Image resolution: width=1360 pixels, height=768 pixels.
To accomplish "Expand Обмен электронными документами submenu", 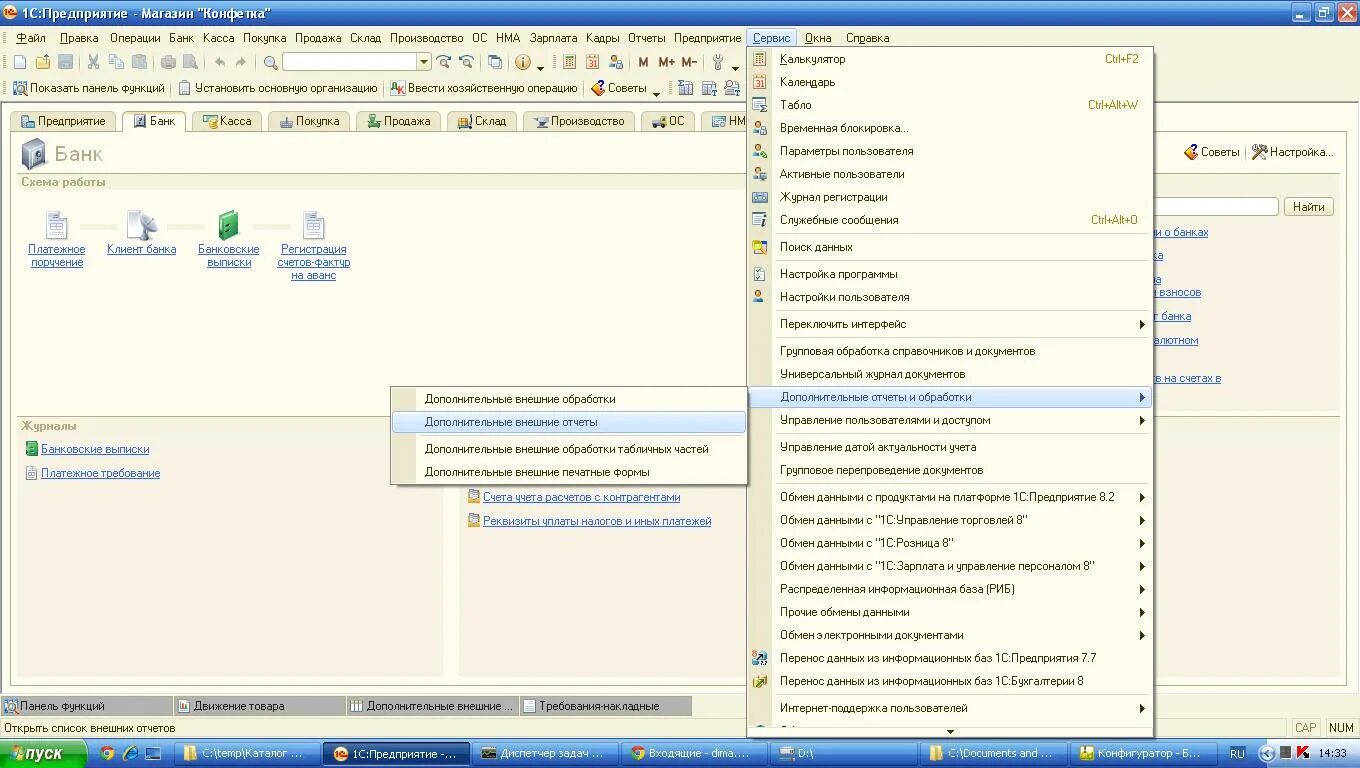I will click(949, 635).
